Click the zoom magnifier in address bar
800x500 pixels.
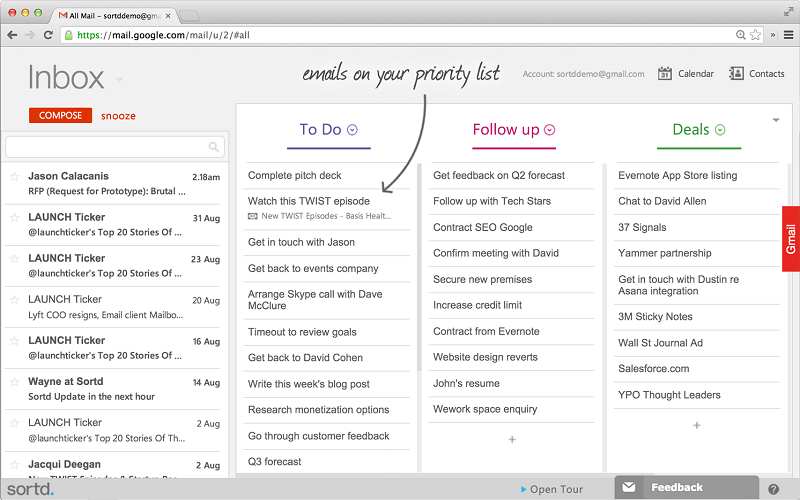pos(740,35)
